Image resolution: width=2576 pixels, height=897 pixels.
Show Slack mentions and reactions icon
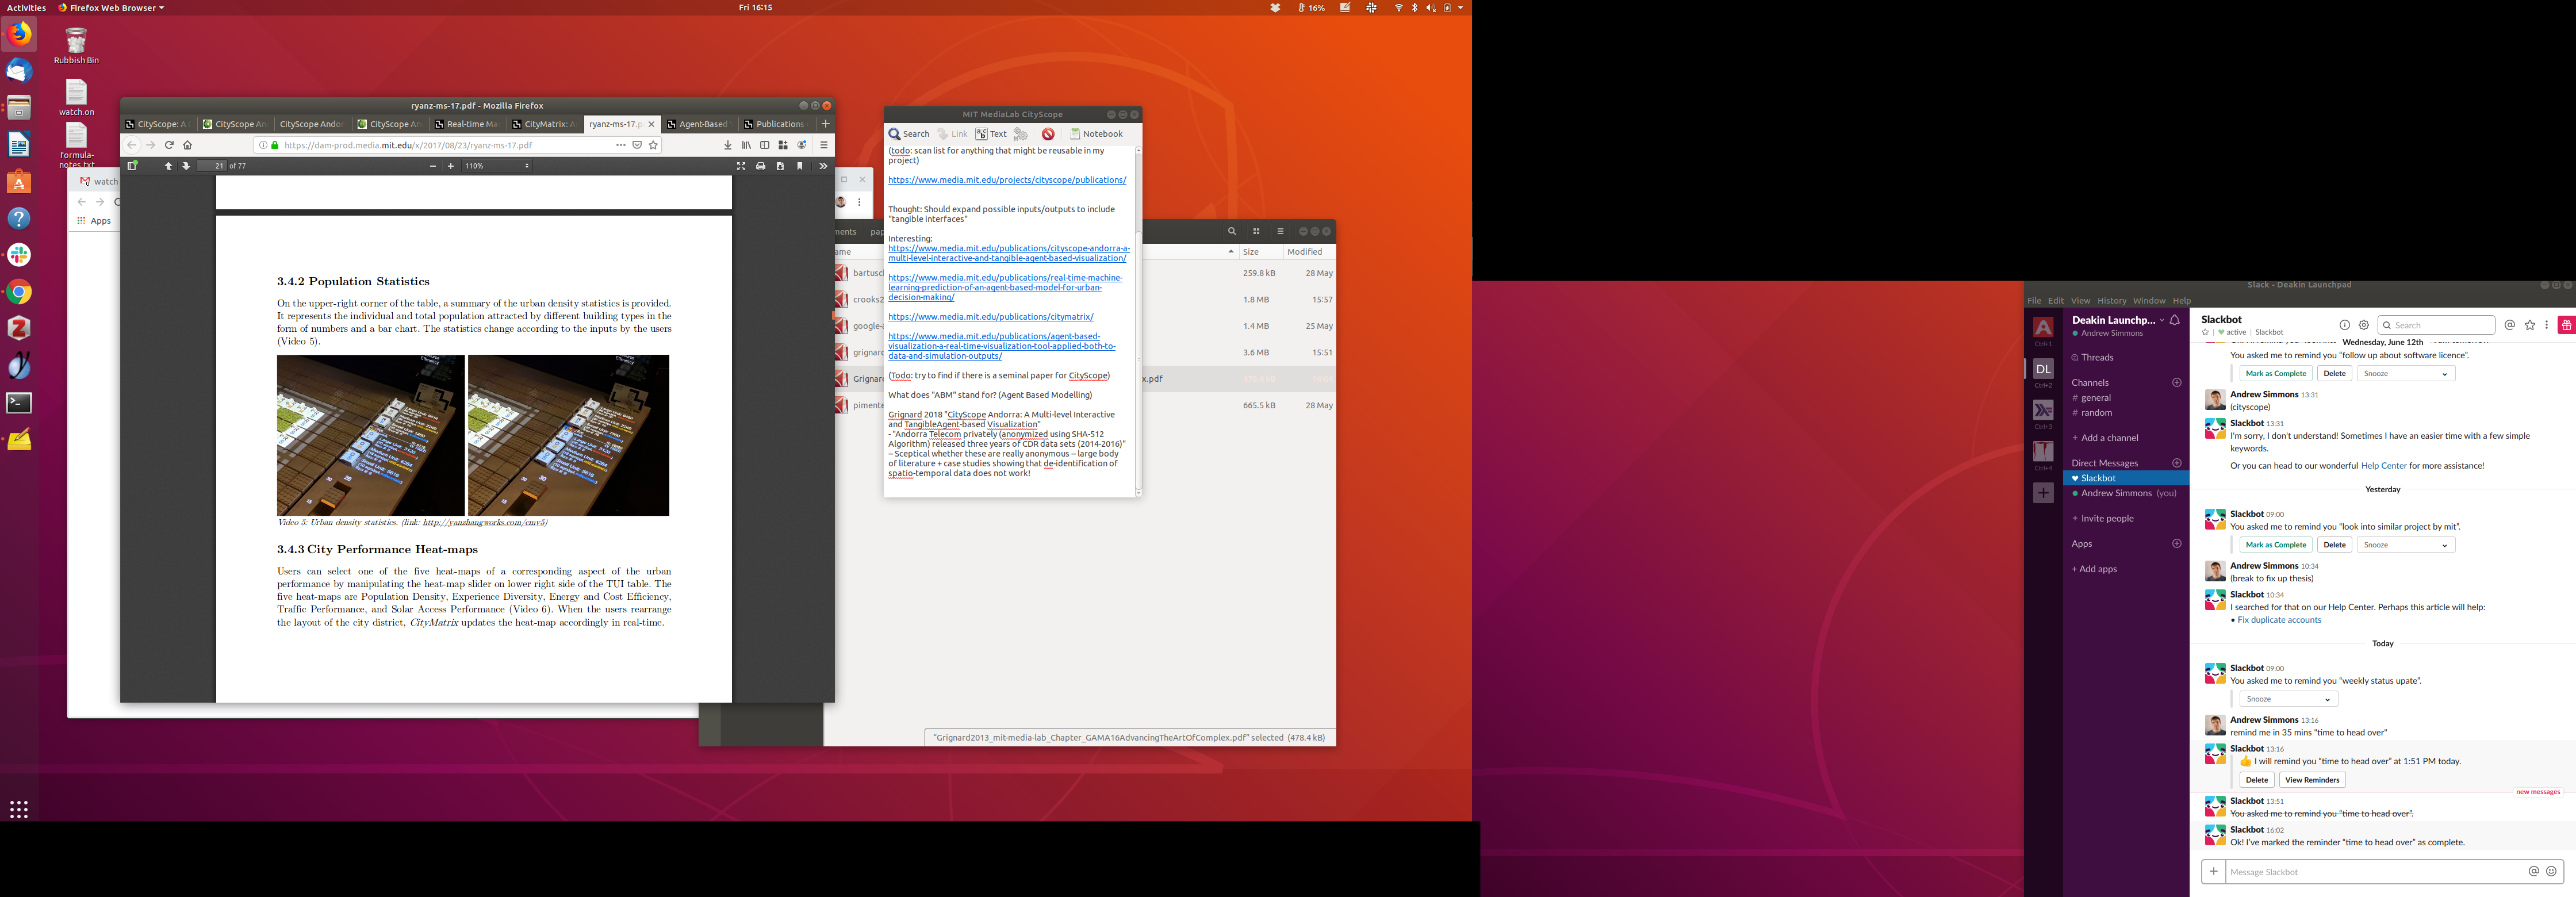[x=2510, y=325]
